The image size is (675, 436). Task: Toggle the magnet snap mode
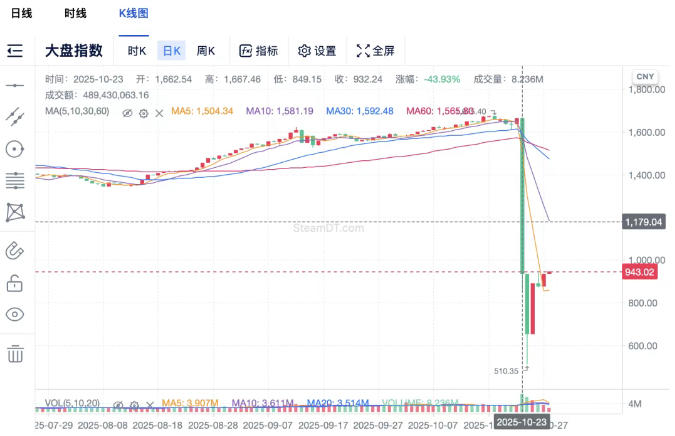tap(15, 250)
